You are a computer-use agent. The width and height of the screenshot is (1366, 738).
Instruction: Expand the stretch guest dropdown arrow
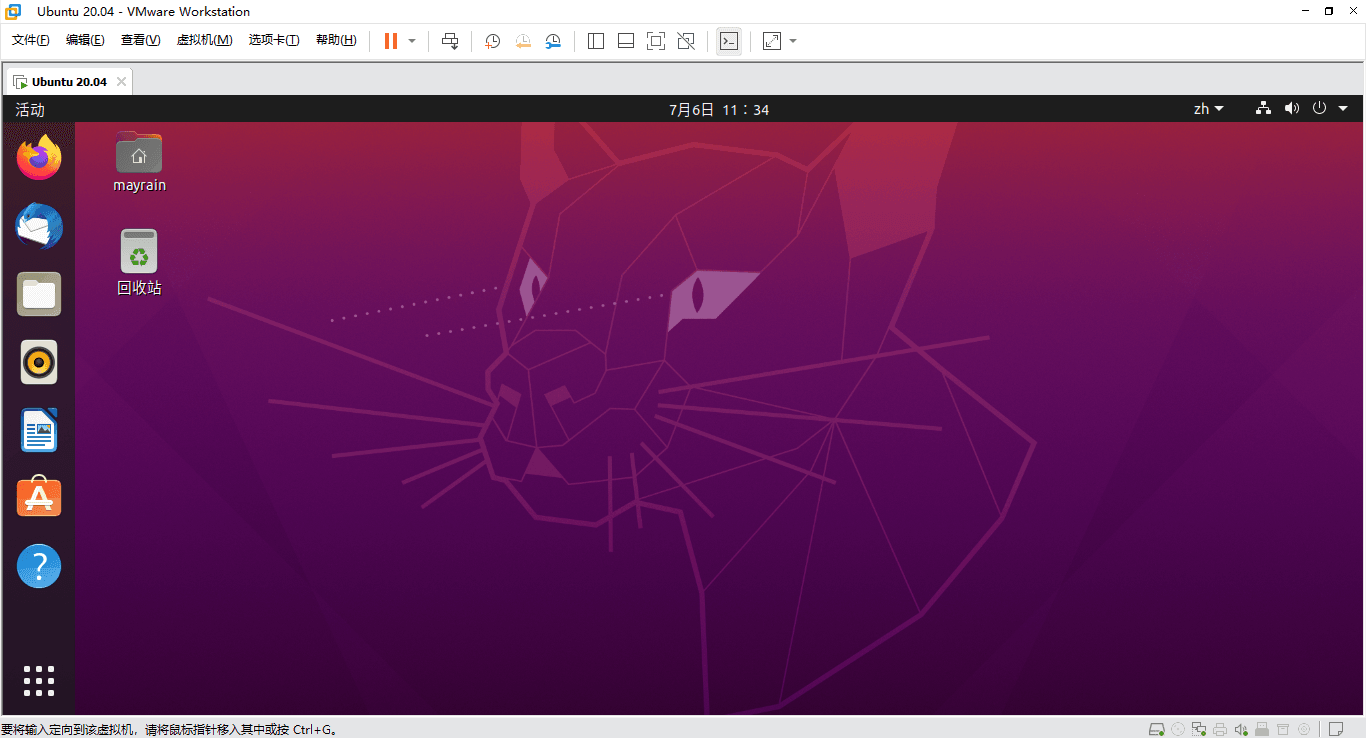[793, 41]
